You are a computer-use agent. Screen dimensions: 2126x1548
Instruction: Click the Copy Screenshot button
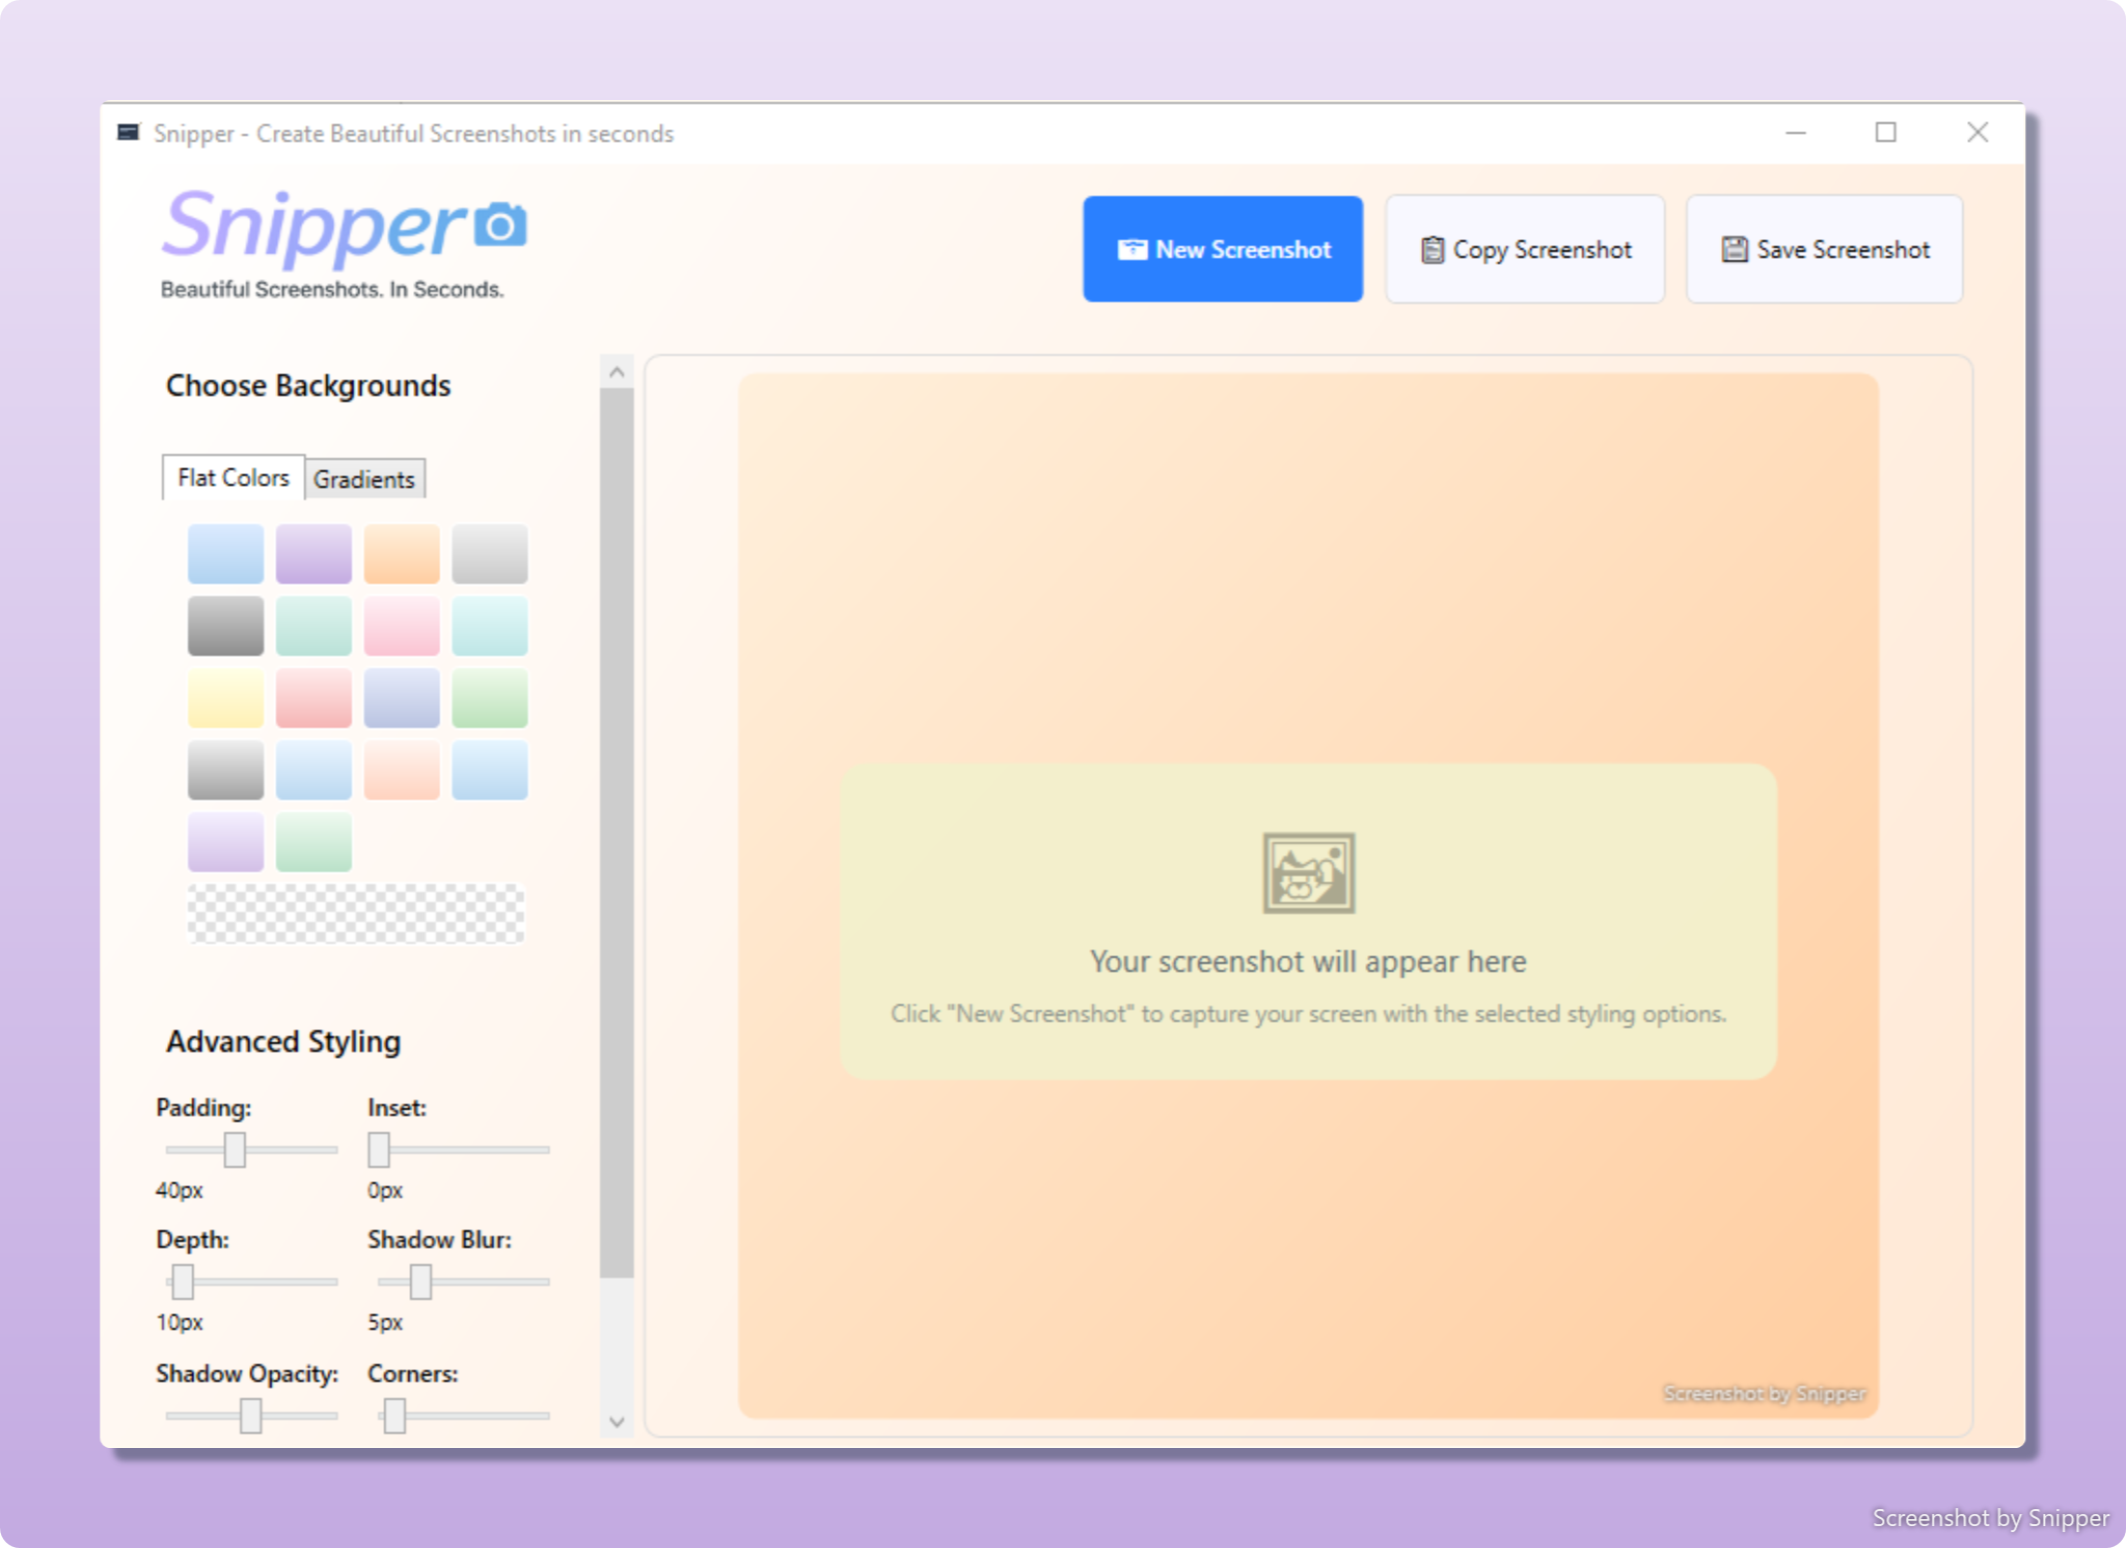[1524, 249]
